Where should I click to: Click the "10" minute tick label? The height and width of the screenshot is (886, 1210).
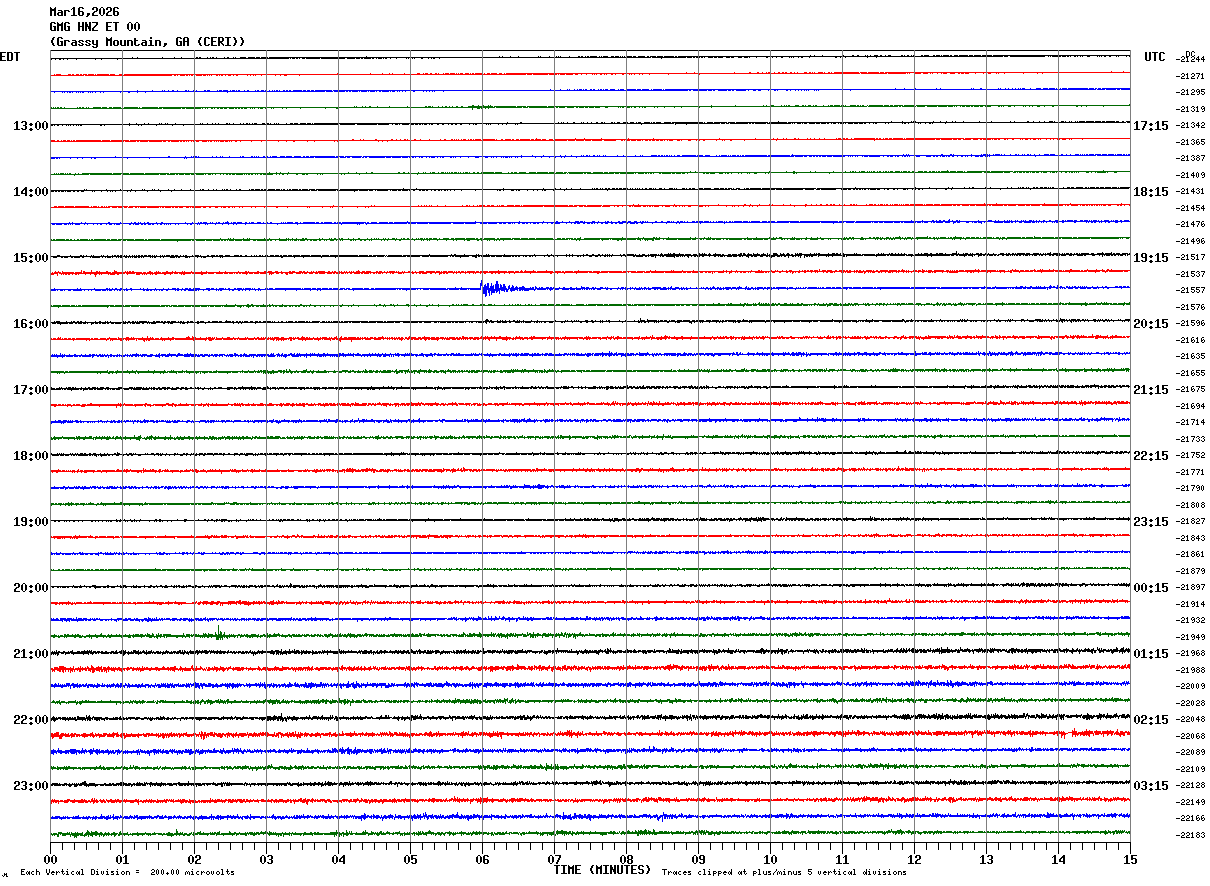click(x=770, y=859)
